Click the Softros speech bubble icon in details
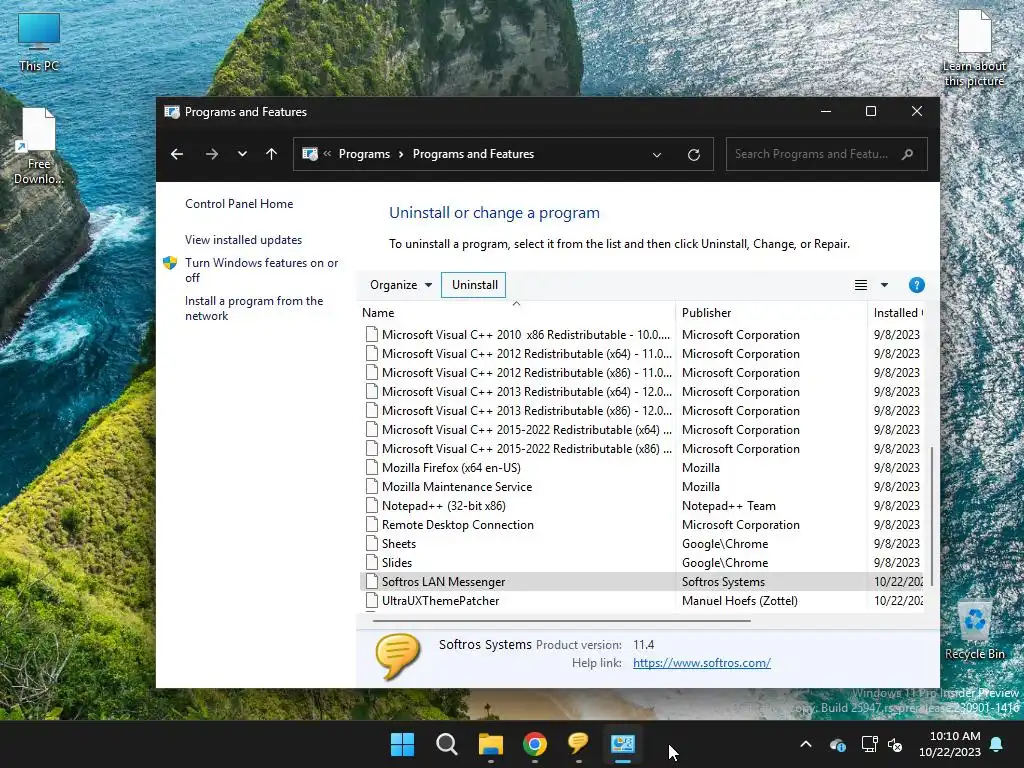The height and width of the screenshot is (768, 1024). (x=397, y=656)
